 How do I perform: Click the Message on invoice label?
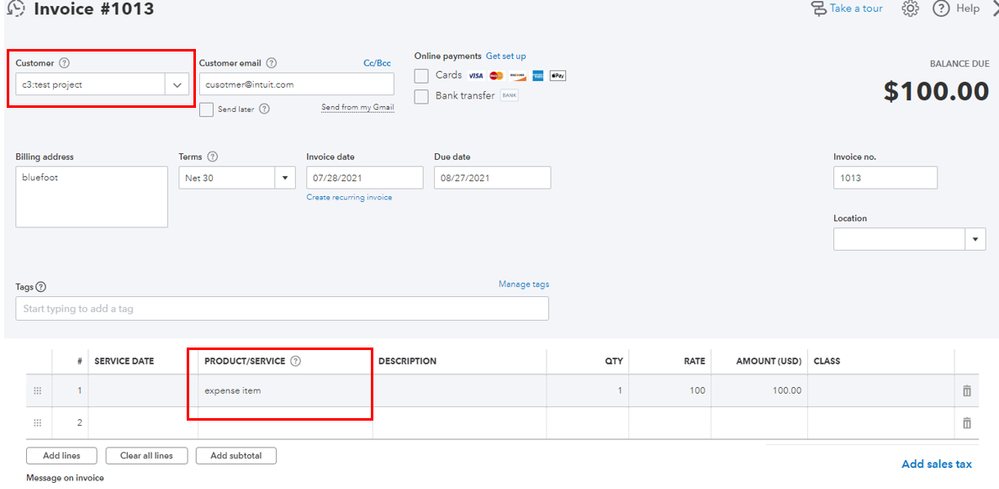(x=65, y=478)
